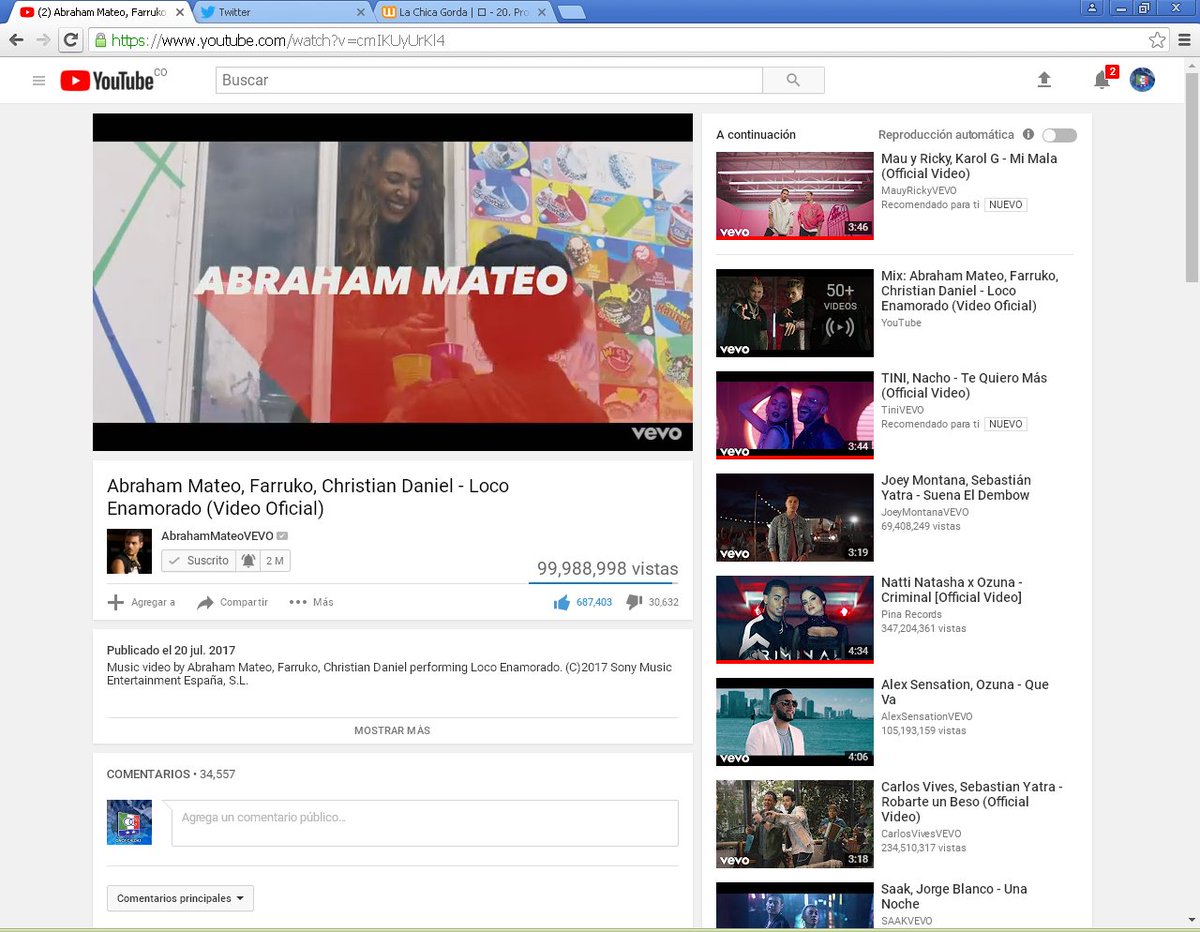Click Criminal video thumbnail 4:34

pyautogui.click(x=795, y=620)
